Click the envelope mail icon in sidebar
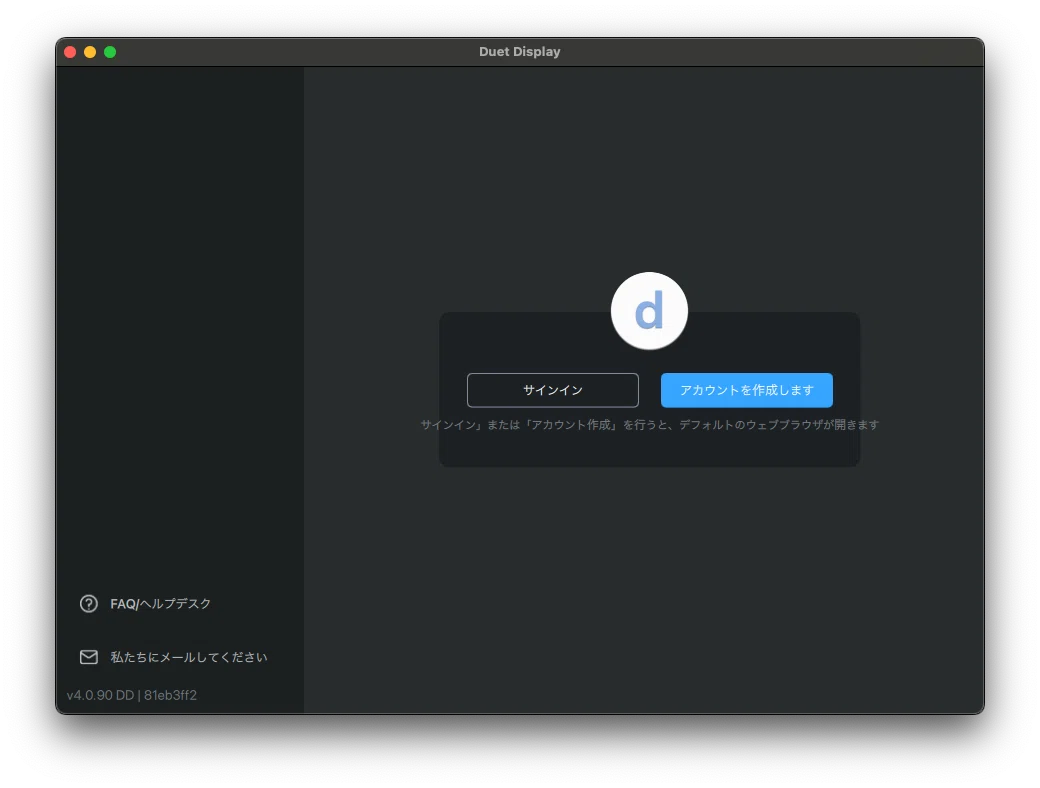The image size is (1040, 788). [89, 657]
